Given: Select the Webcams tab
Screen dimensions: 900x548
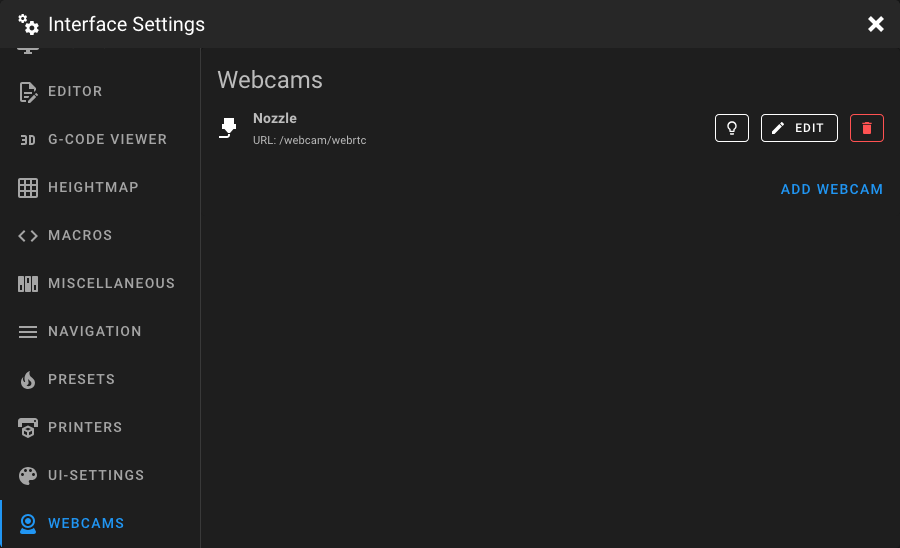Looking at the screenshot, I should [x=100, y=523].
